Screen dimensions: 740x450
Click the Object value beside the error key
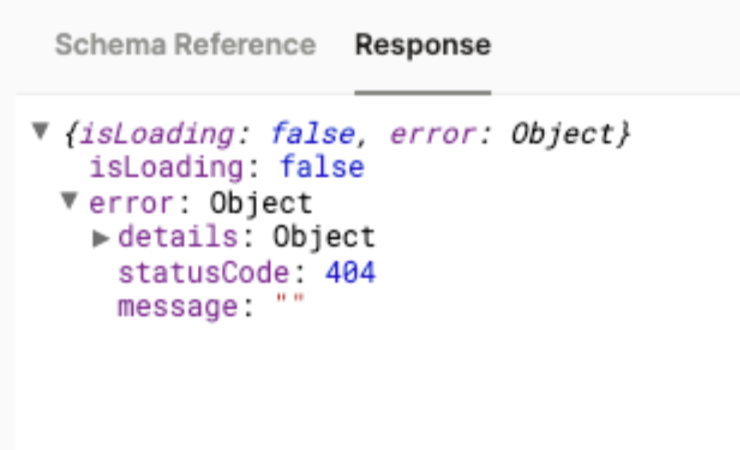pos(261,203)
